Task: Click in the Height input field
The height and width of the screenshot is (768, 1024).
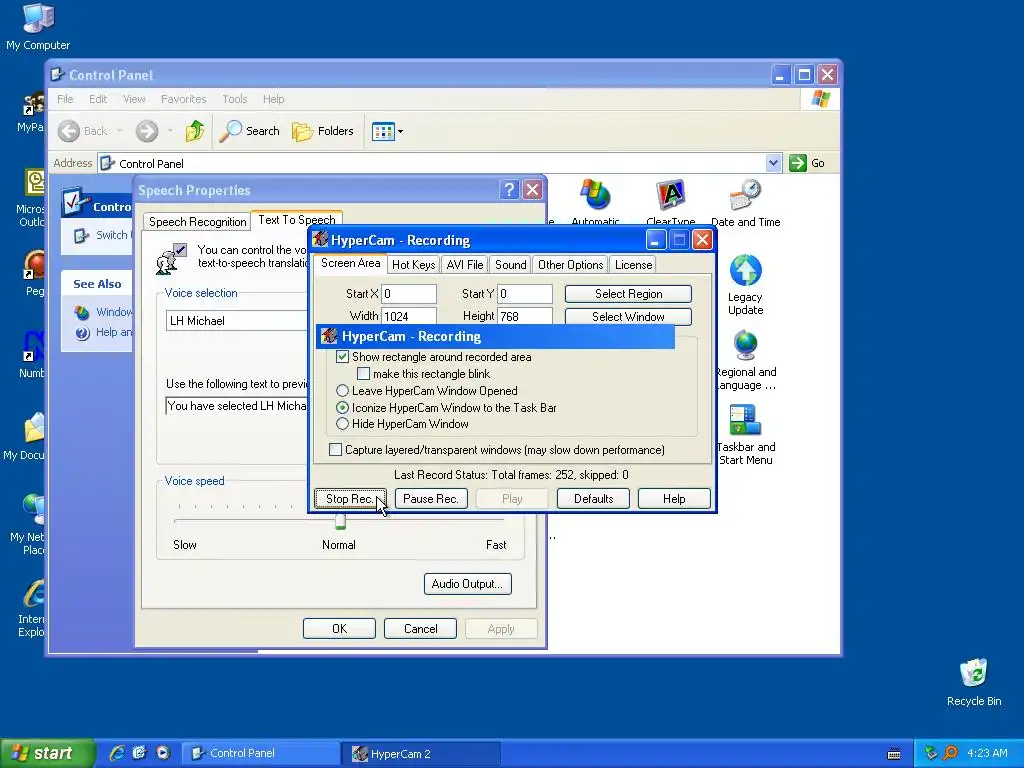Action: click(525, 316)
